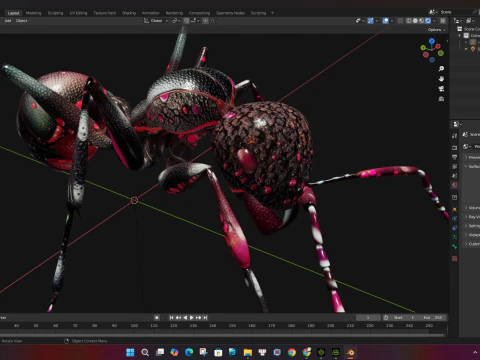Screen dimensions: 480x360
Task: Open the Animation workspace tab
Action: (x=151, y=13)
